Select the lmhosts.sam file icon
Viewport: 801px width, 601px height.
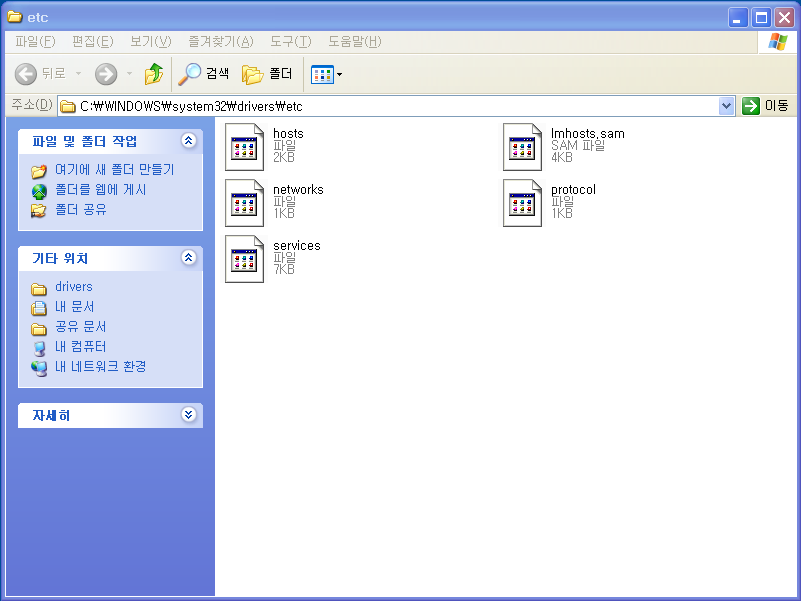522,147
